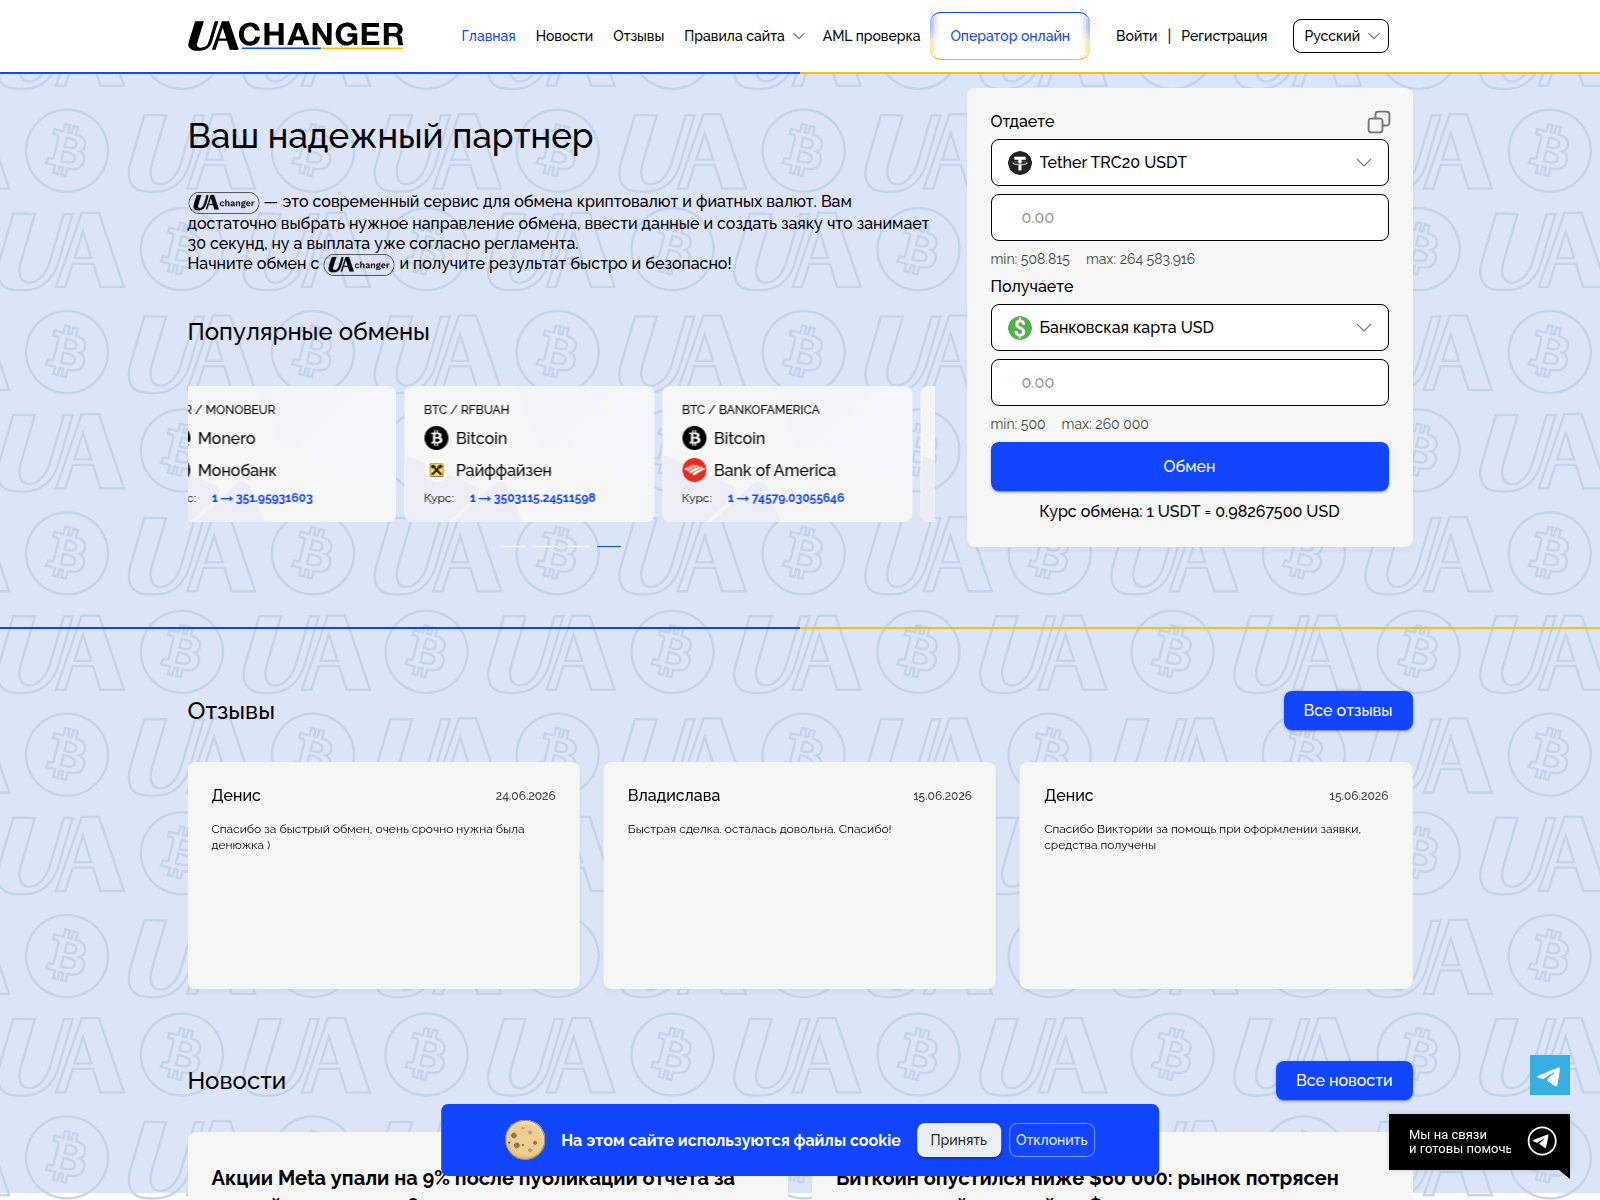This screenshot has width=1600, height=1200.
Task: Open the Monero / Монобанк exchange card
Action: 292,454
